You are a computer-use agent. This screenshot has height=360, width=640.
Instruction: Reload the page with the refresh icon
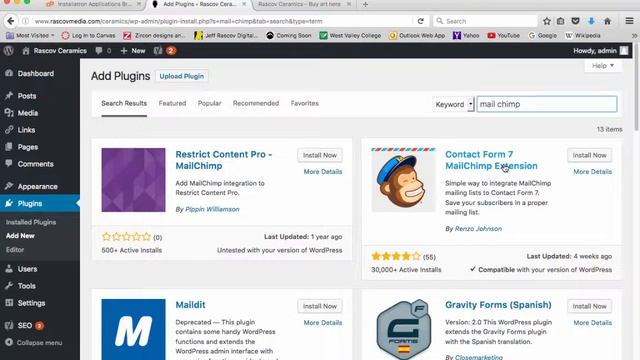(421, 21)
